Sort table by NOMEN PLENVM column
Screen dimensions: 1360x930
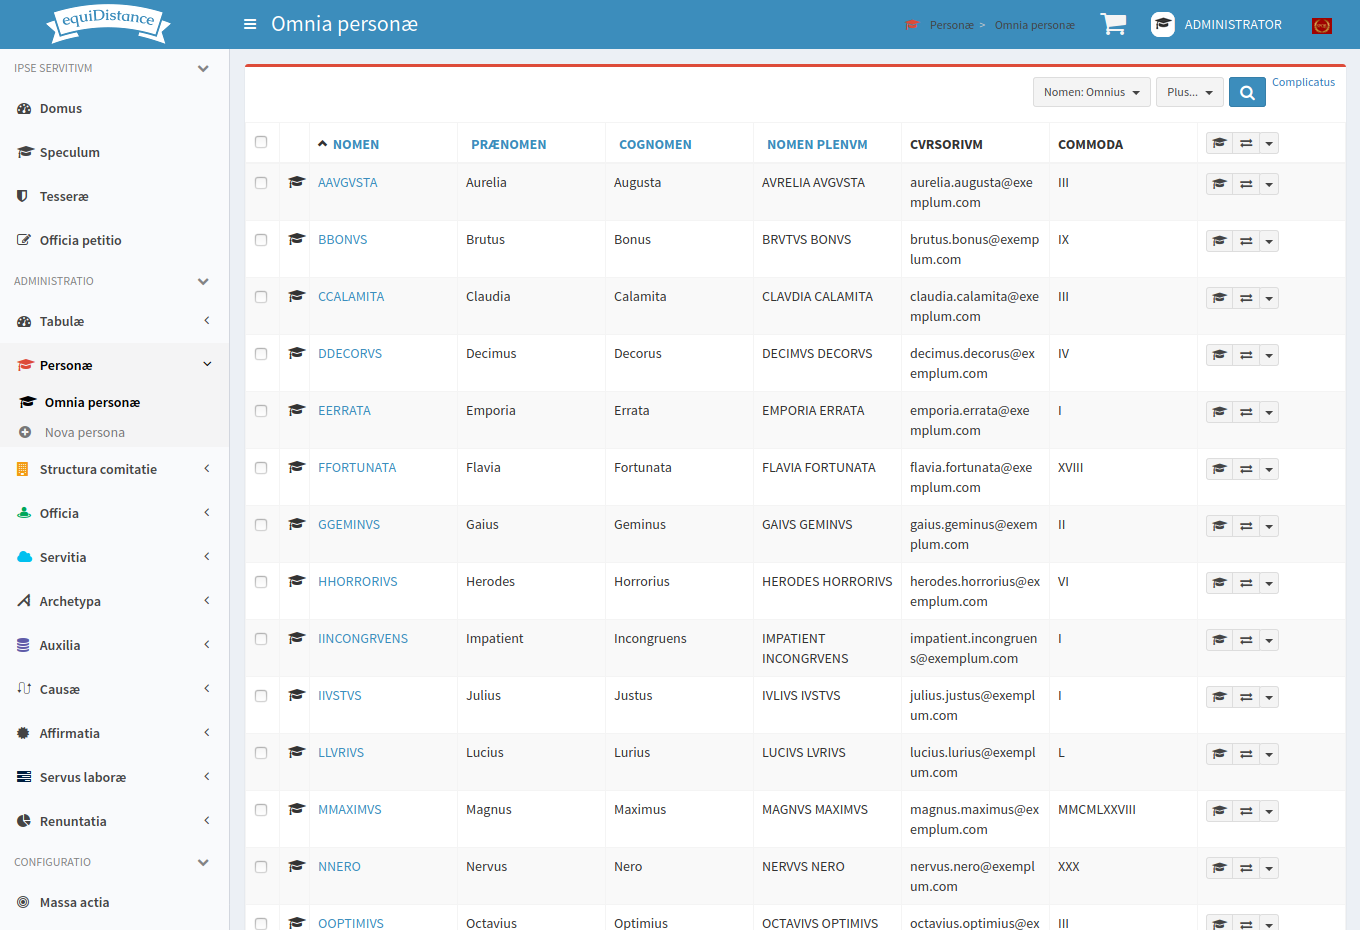point(817,144)
